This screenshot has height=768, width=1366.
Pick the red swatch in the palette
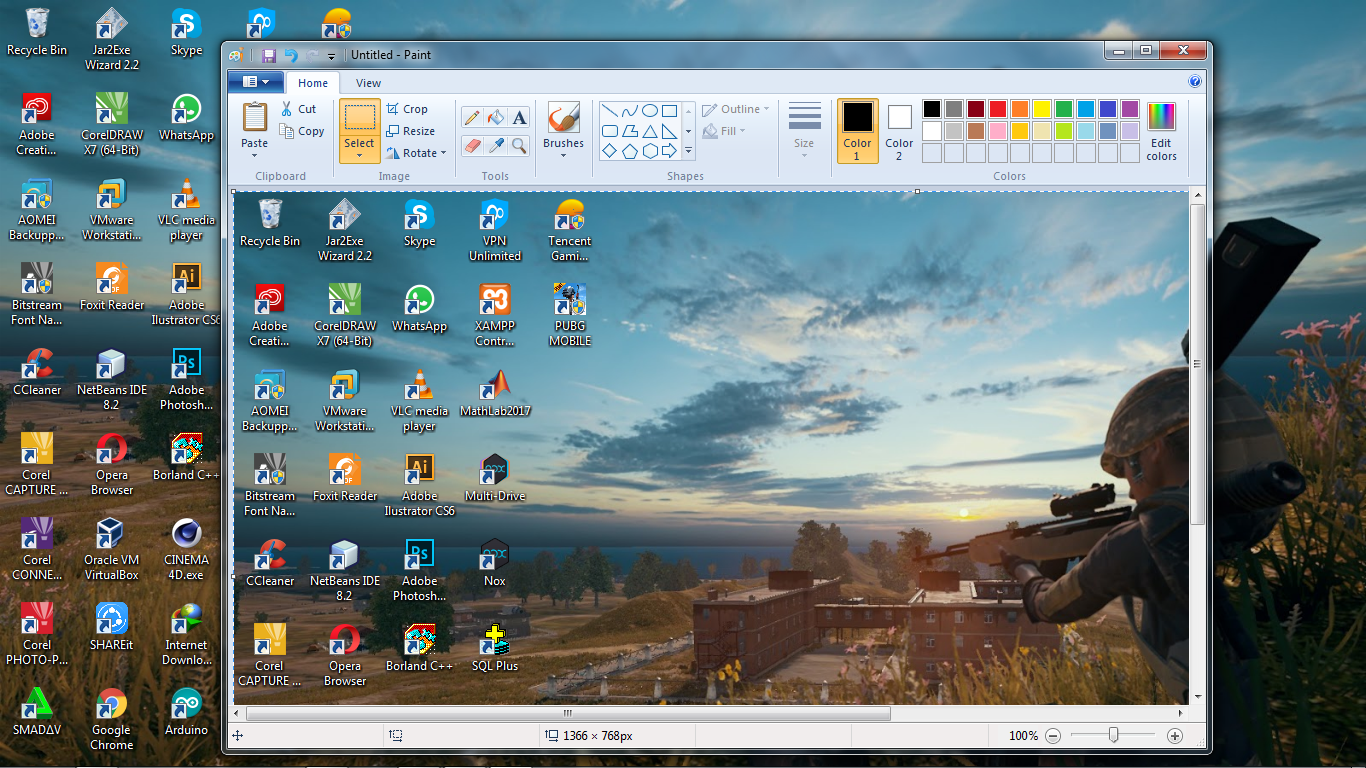pos(997,109)
